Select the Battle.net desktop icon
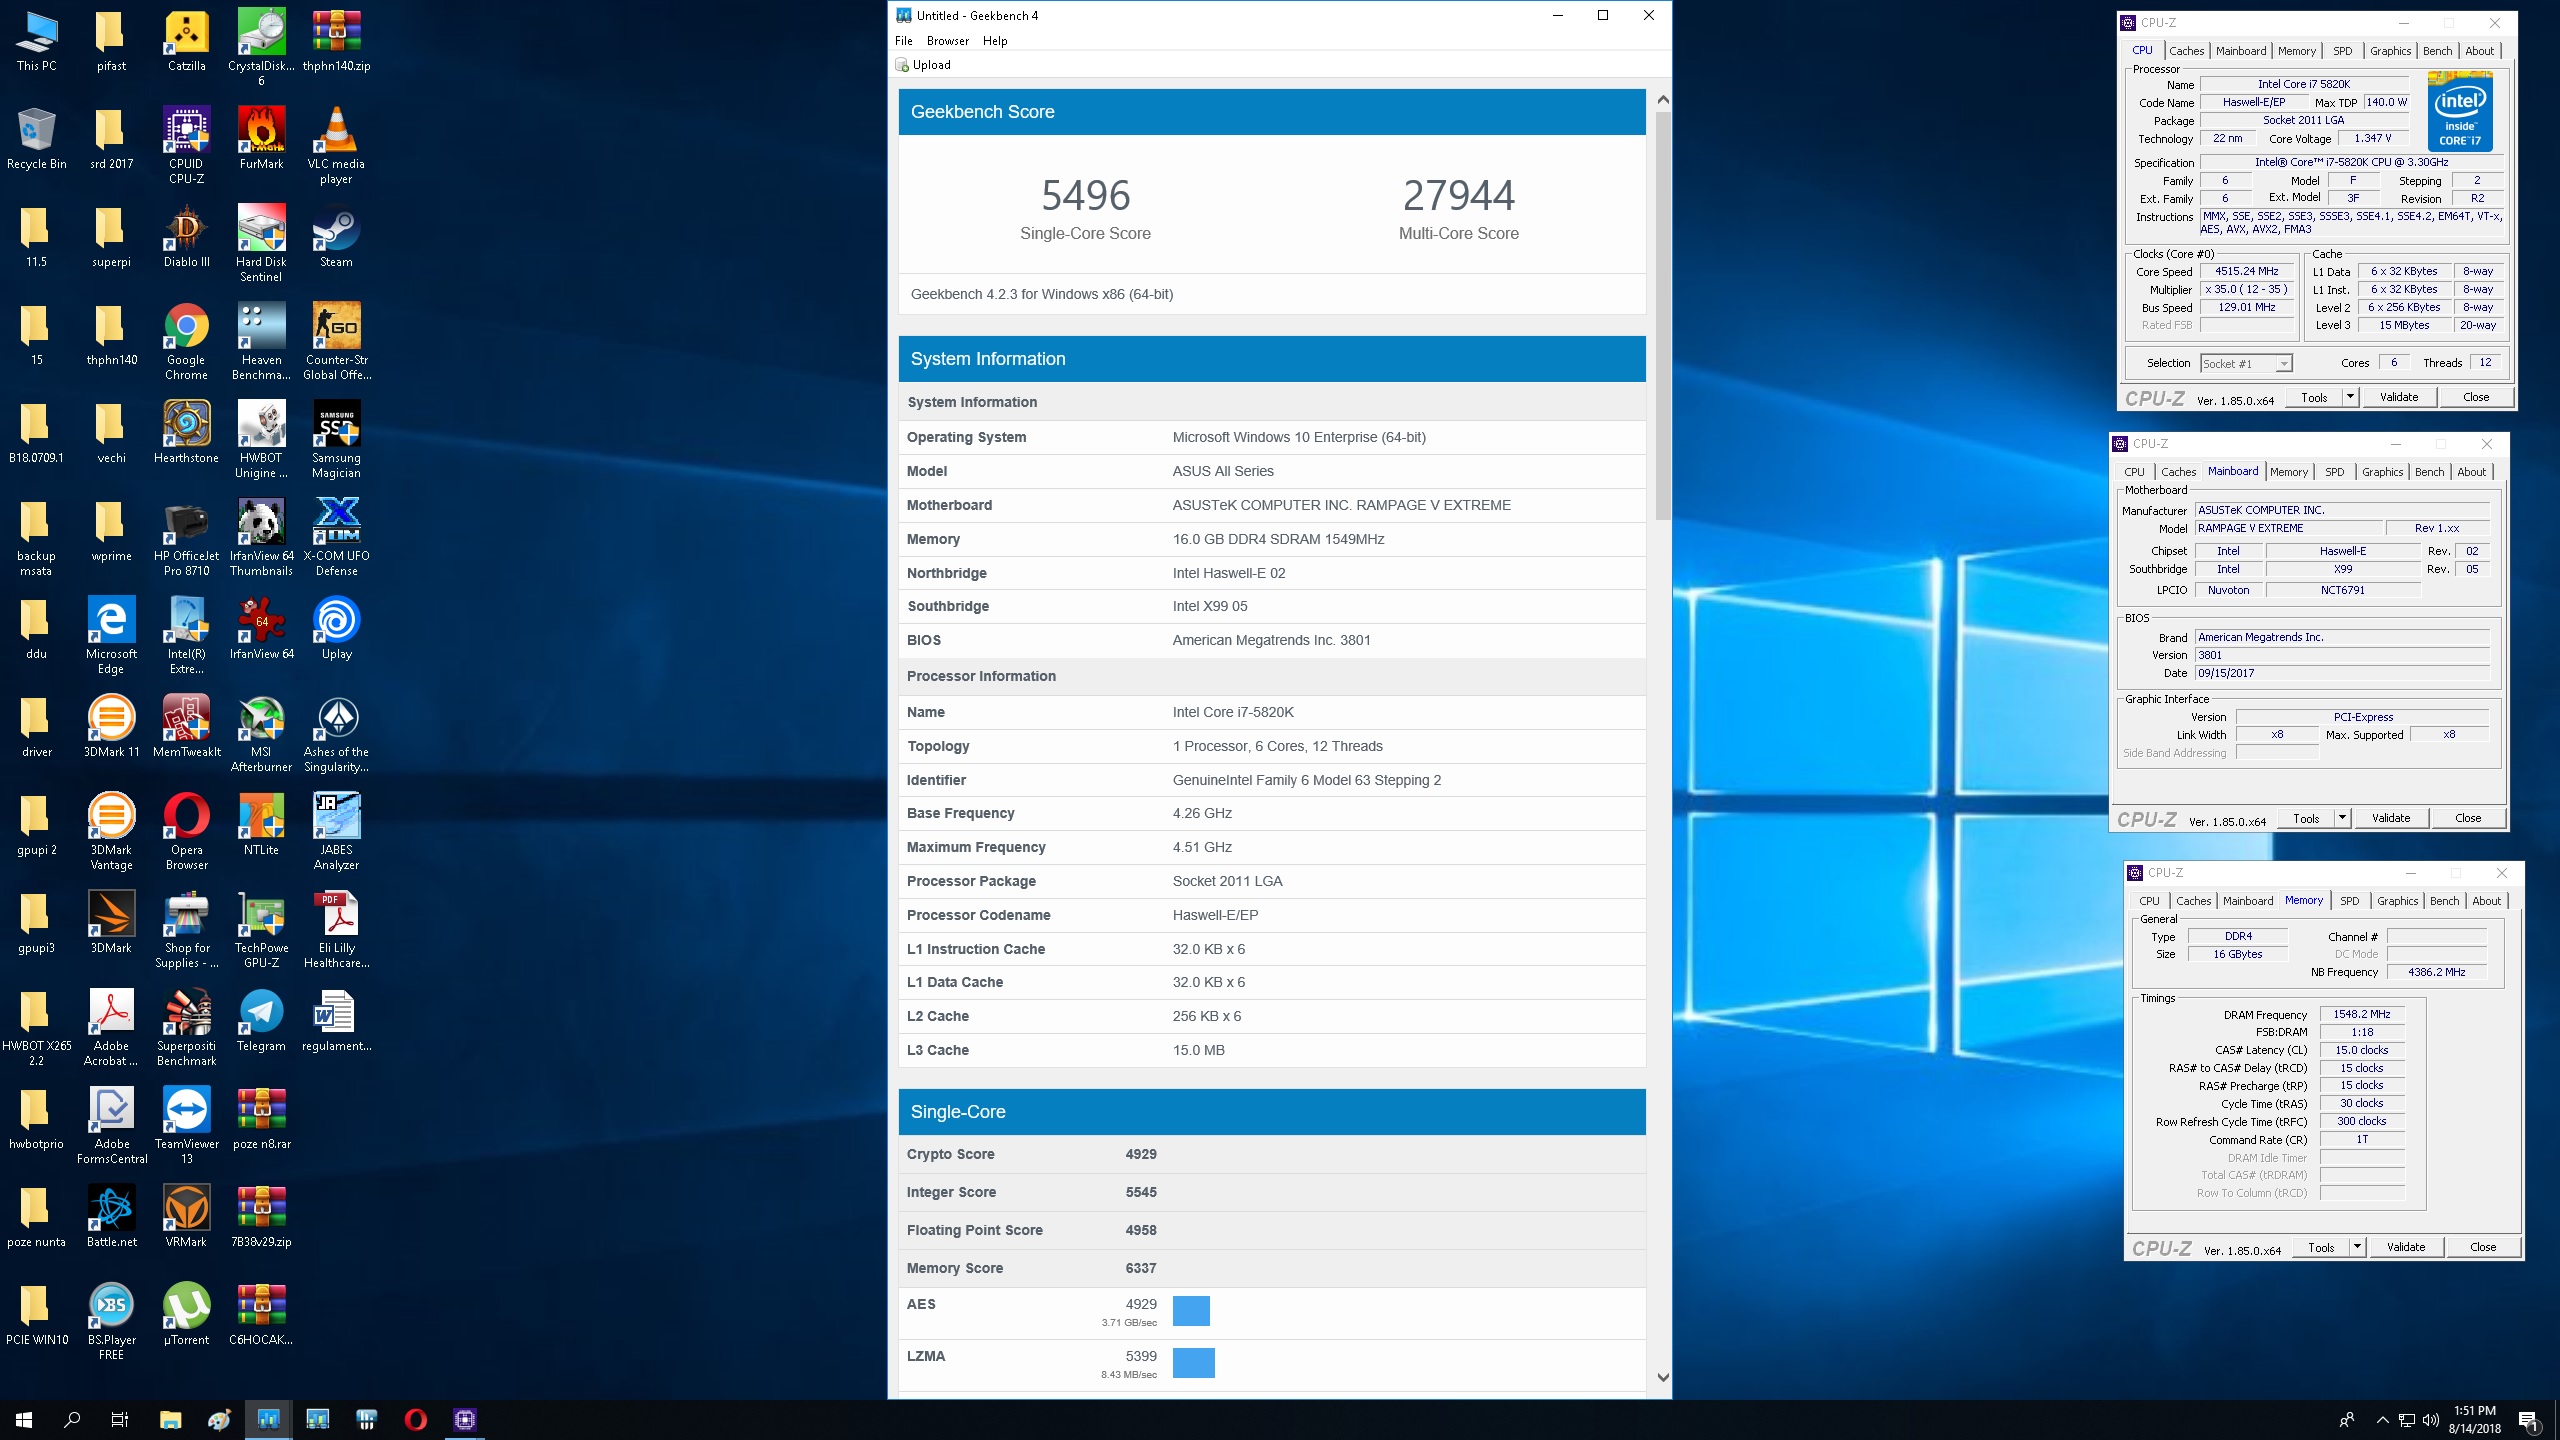The image size is (2560, 1440). (112, 1218)
